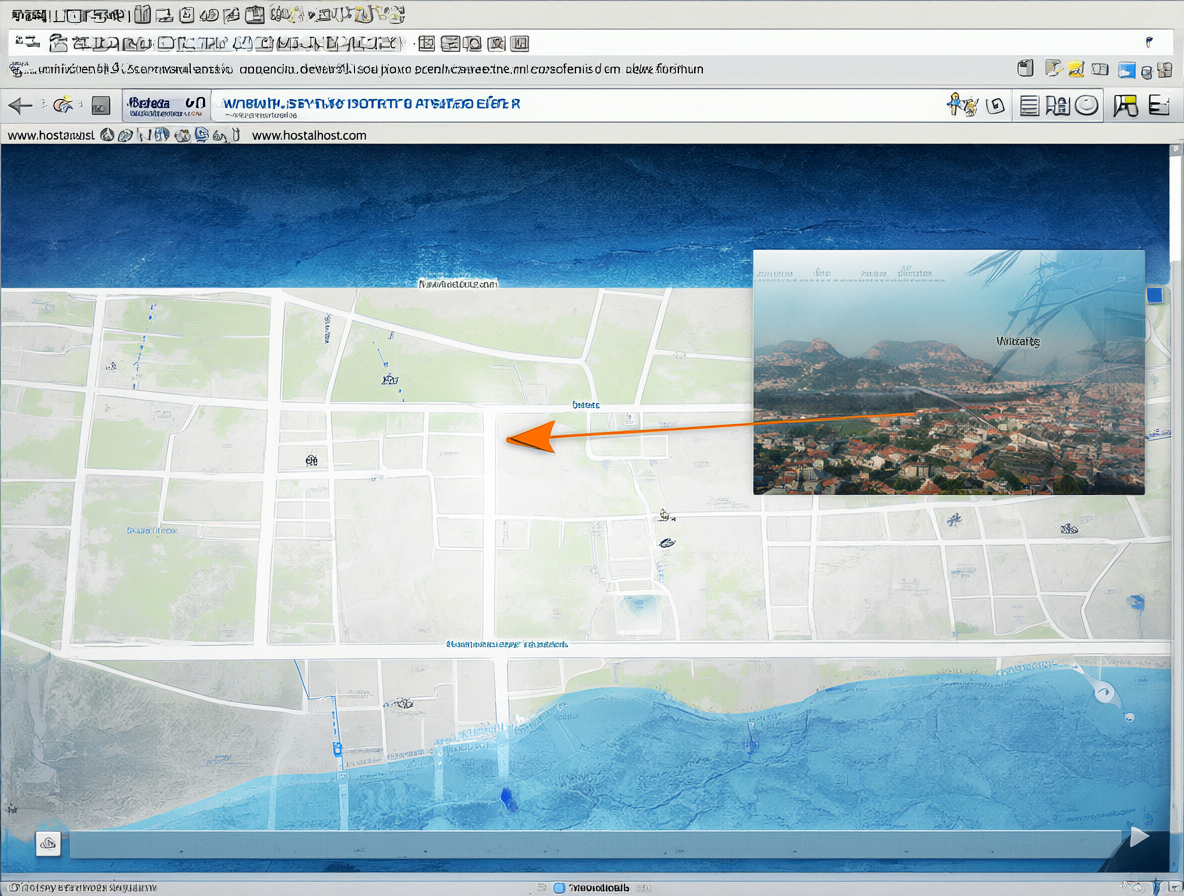Click the round circle button in navigation bar
Viewport: 1184px width, 896px height.
1086,106
